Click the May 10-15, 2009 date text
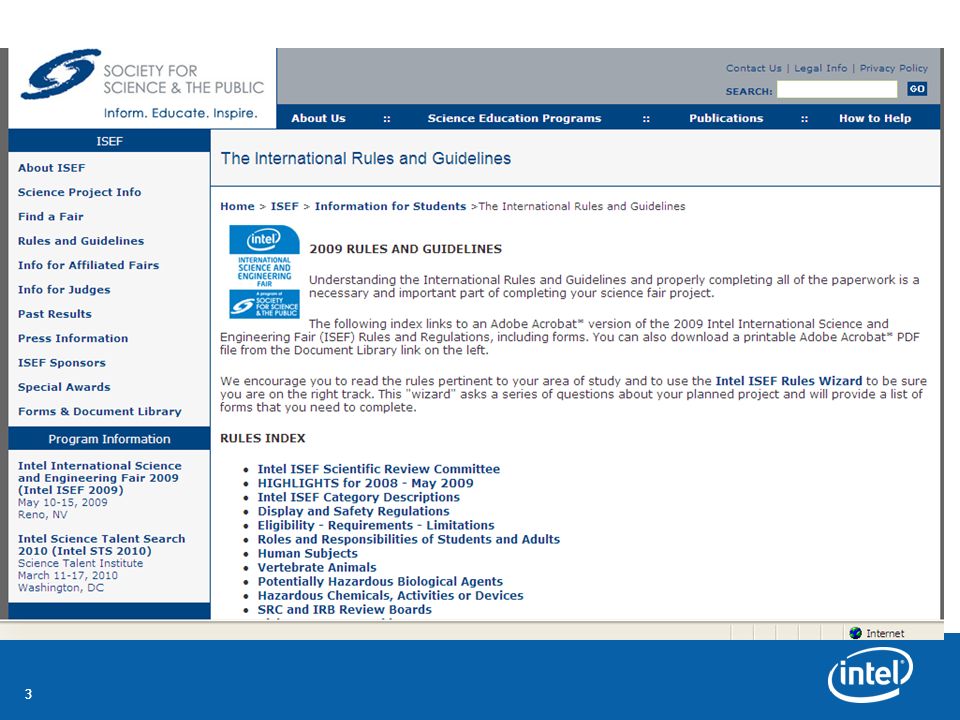Viewport: 960px width, 720px height. 62,503
